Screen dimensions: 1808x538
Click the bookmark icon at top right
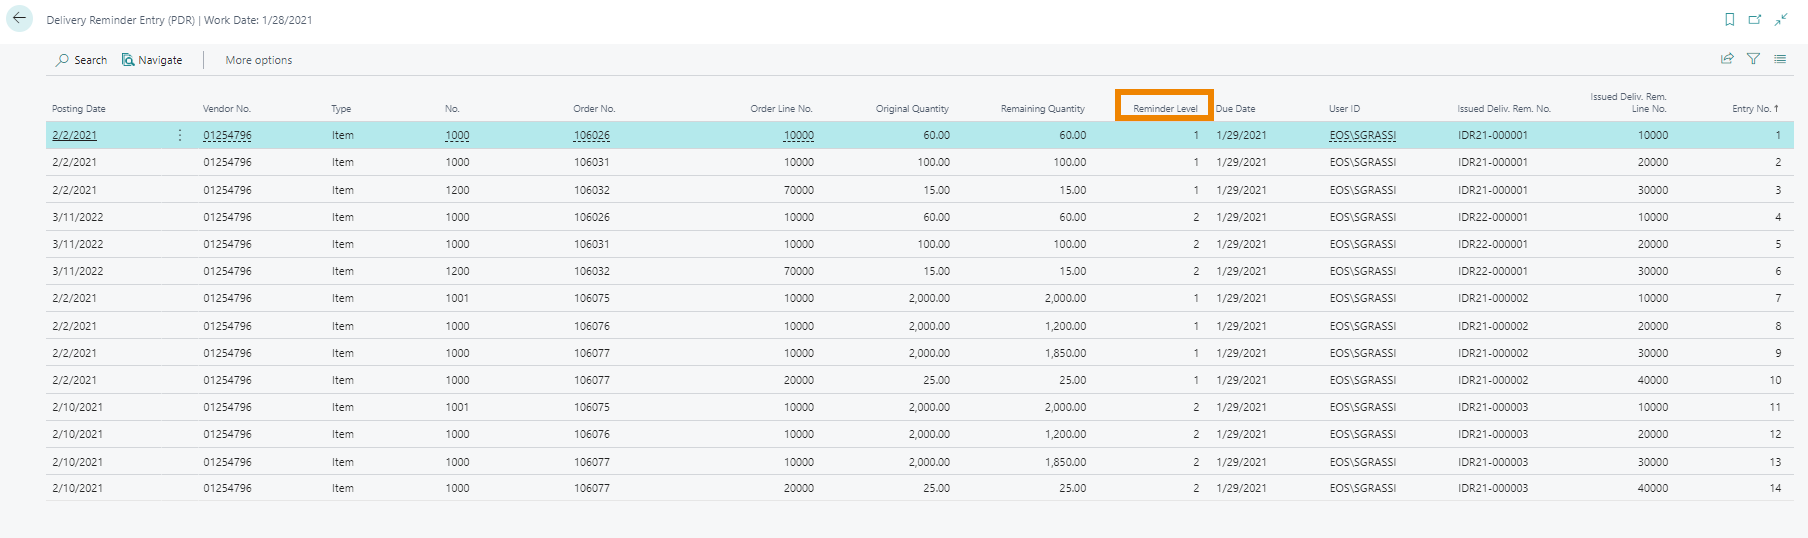1729,20
